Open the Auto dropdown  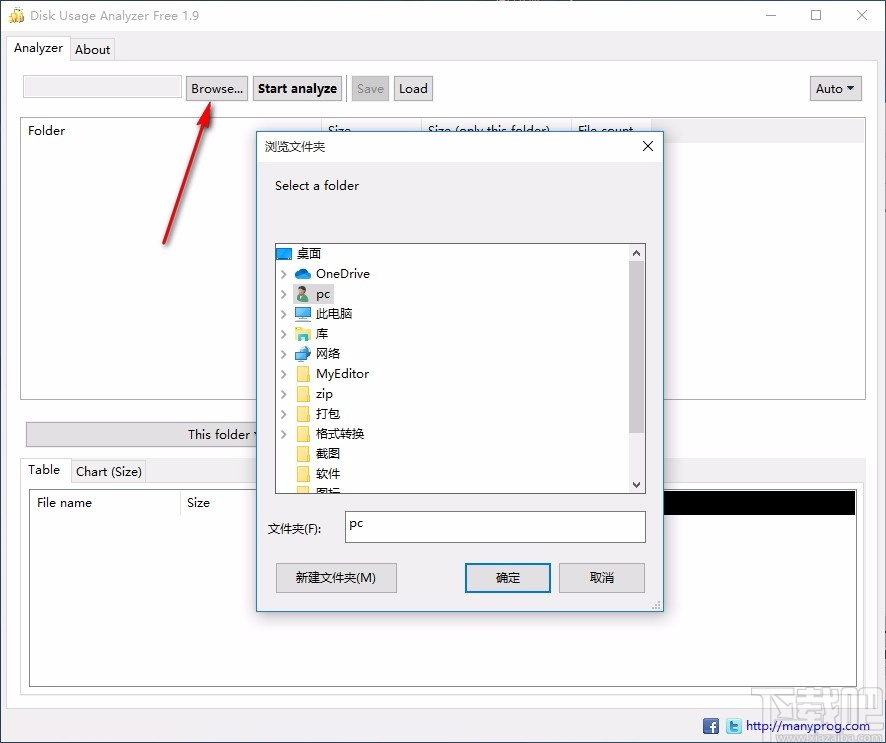pos(835,88)
